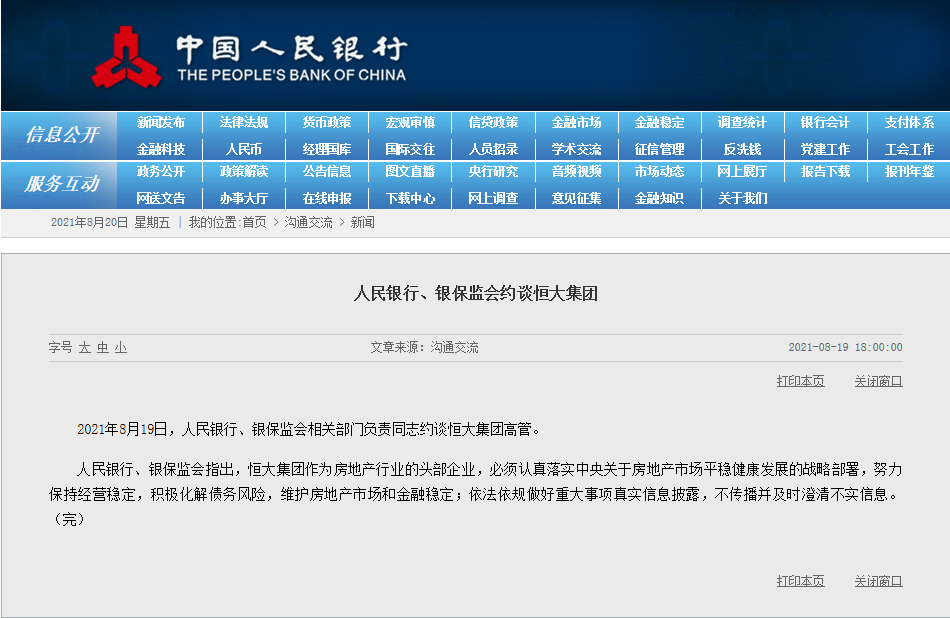Select 市场动态 menu item
This screenshot has height=618, width=950.
click(659, 171)
